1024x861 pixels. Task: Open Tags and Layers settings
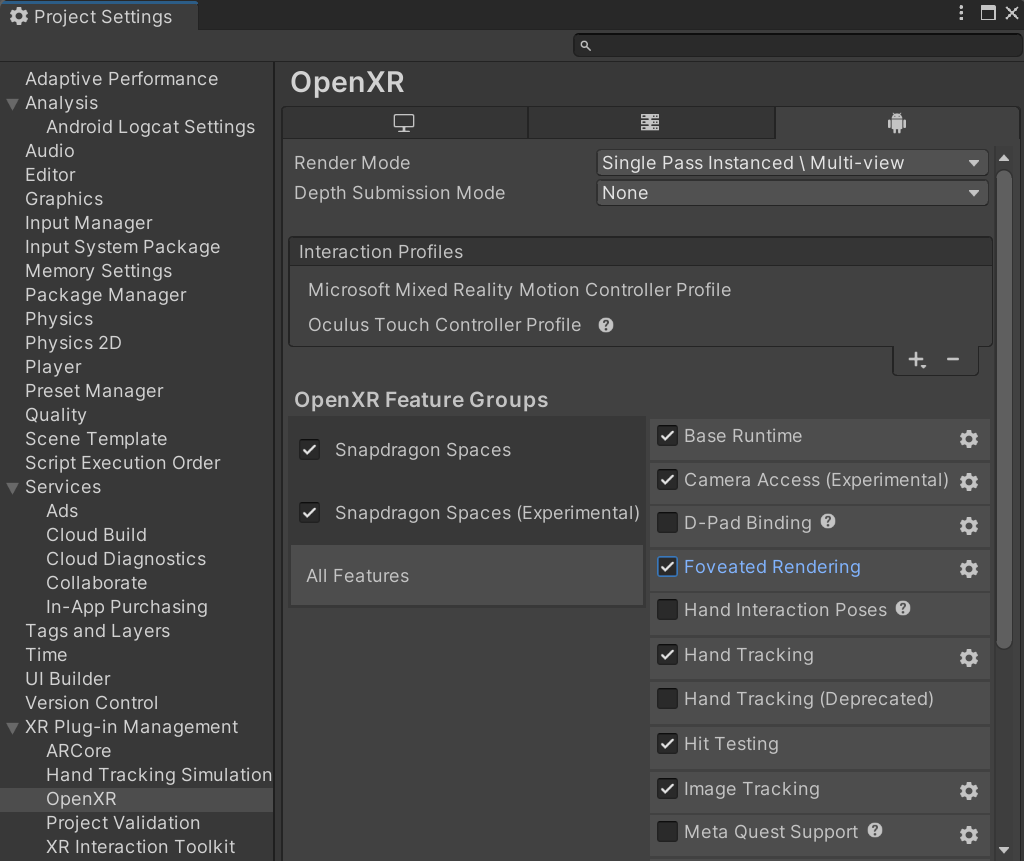97,631
